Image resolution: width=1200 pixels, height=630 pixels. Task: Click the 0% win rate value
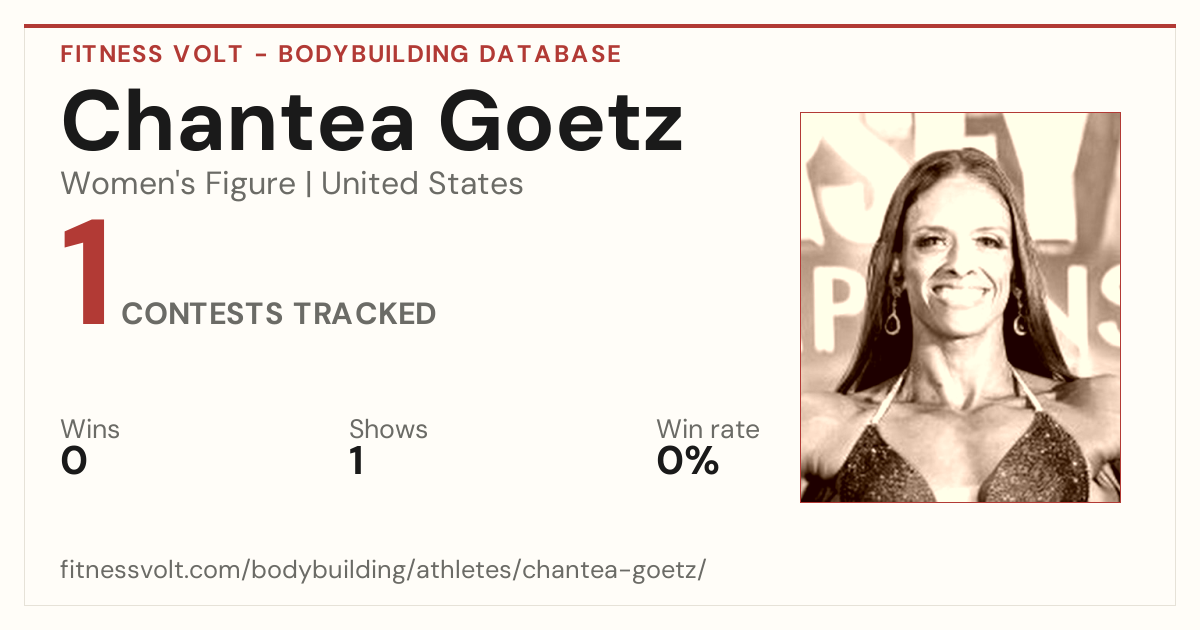pyautogui.click(x=688, y=461)
